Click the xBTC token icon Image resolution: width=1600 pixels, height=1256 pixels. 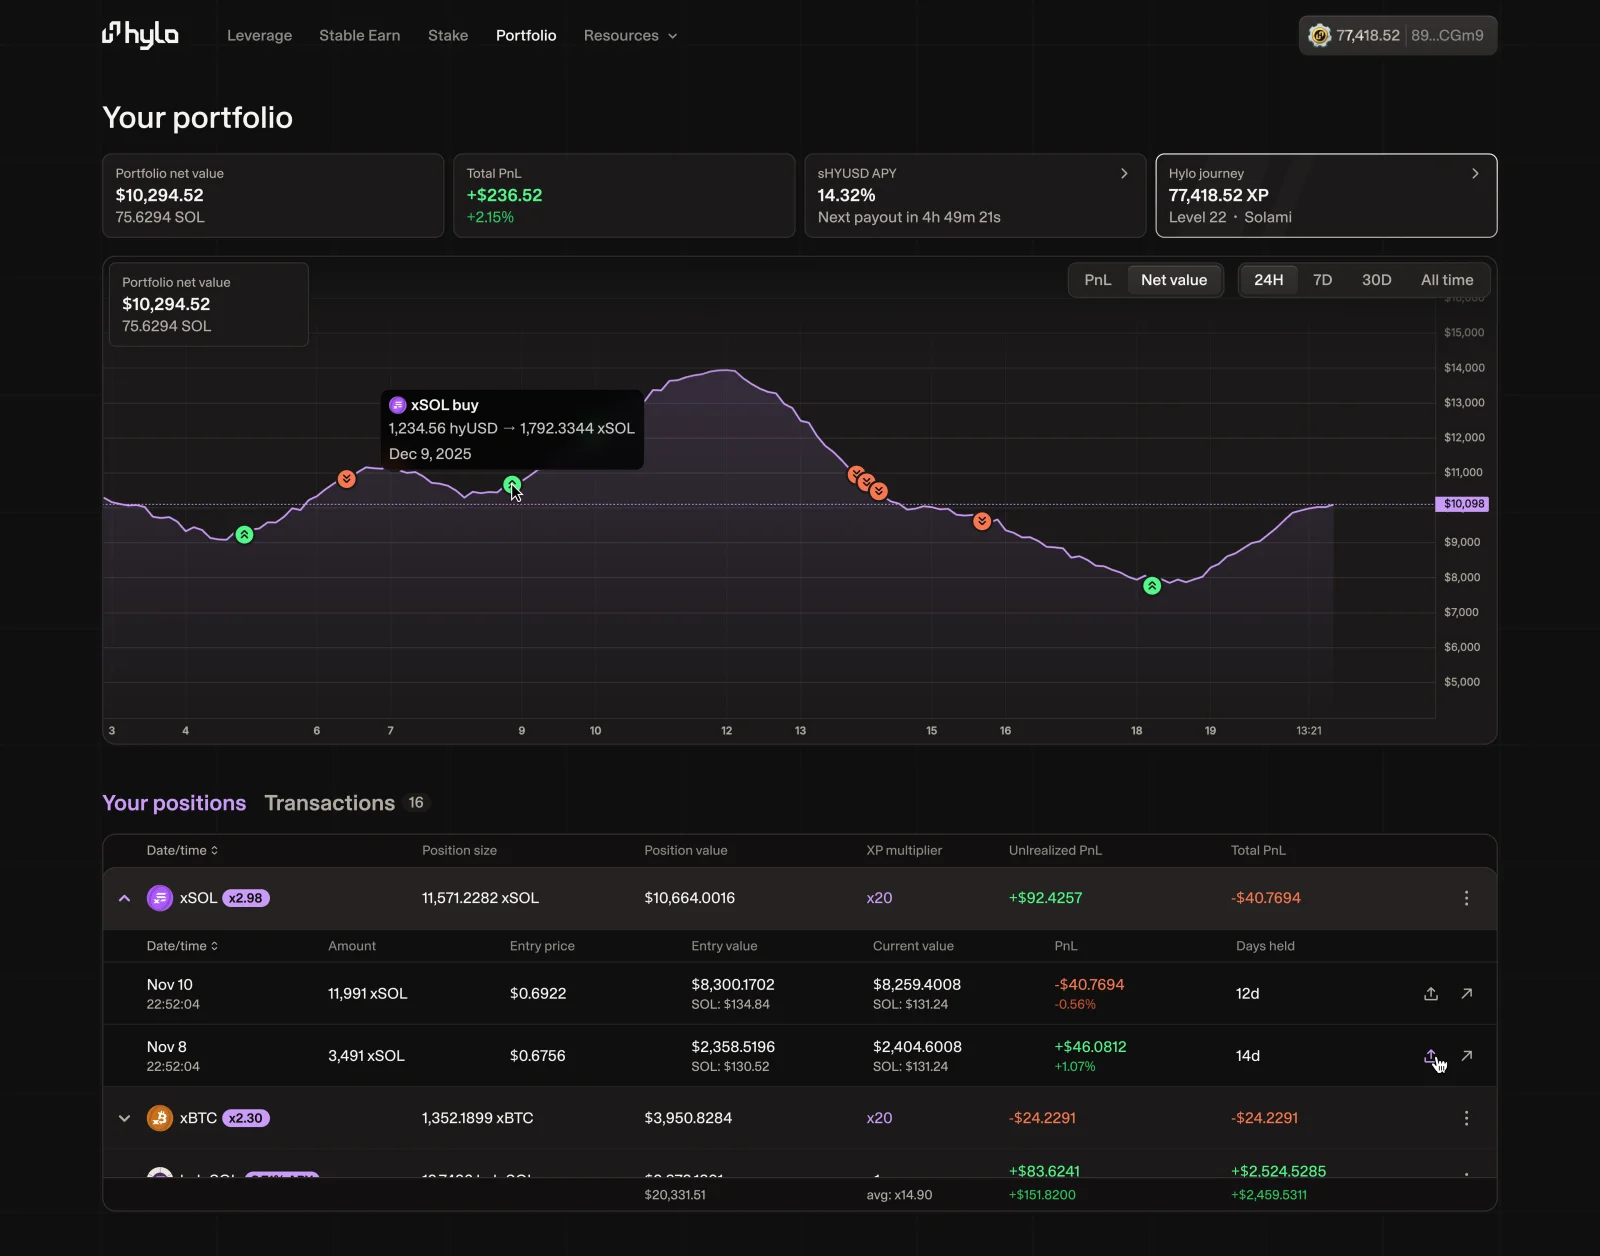click(160, 1118)
